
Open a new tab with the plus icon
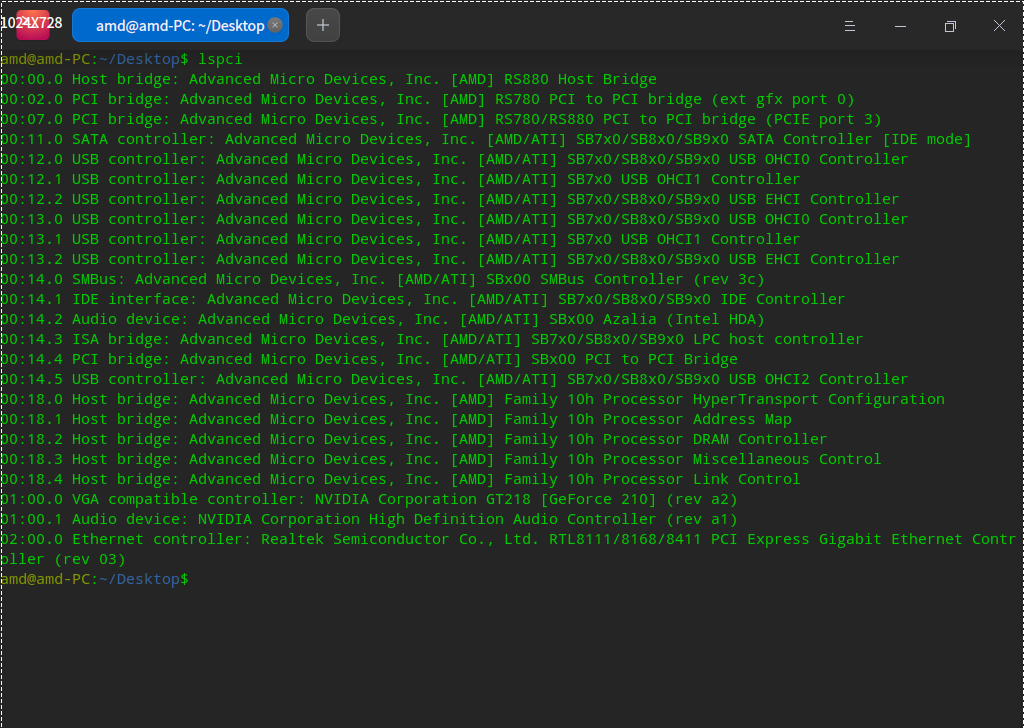point(322,24)
